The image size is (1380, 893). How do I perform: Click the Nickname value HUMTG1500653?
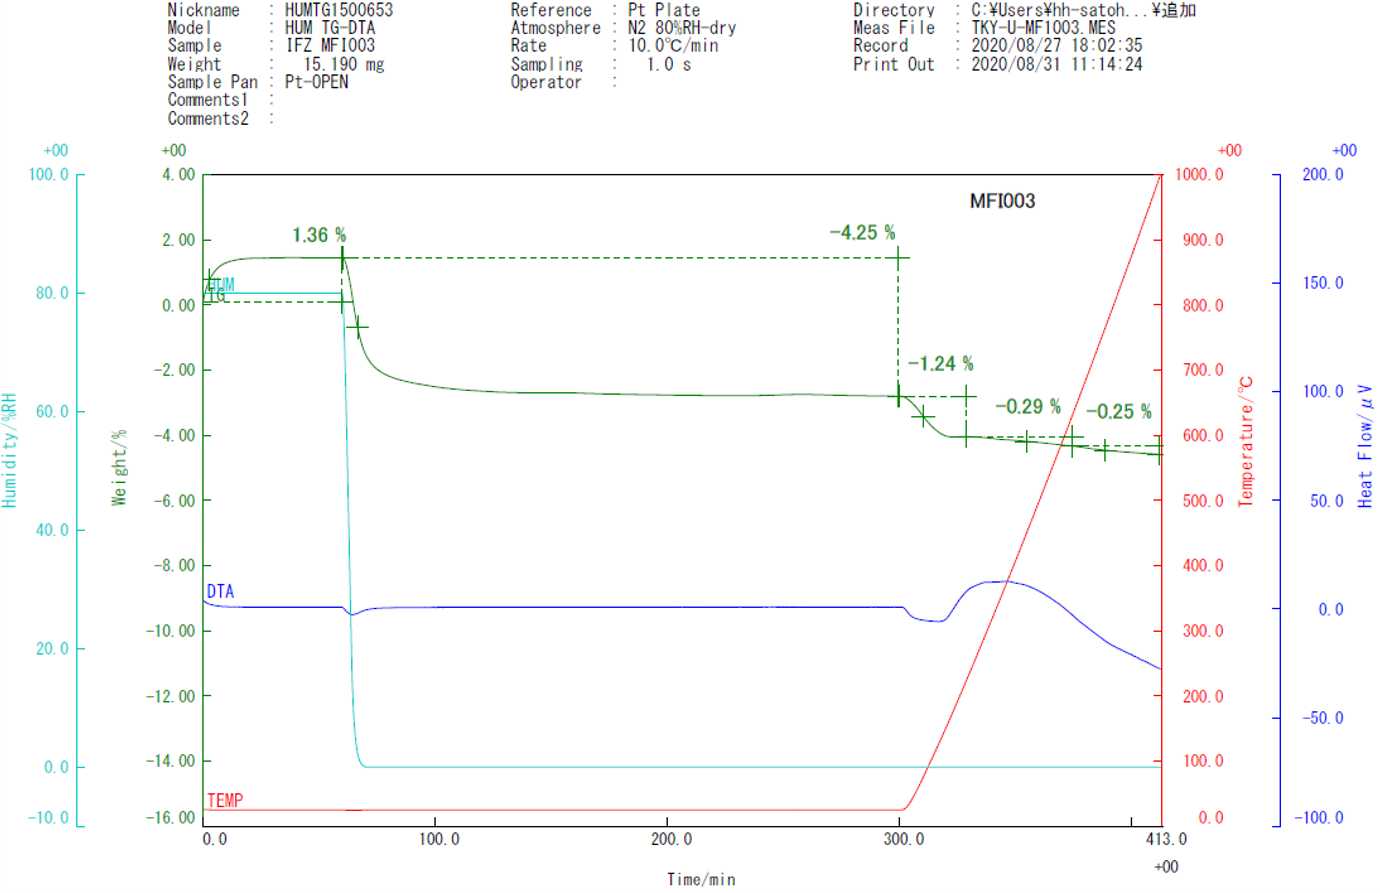(339, 10)
